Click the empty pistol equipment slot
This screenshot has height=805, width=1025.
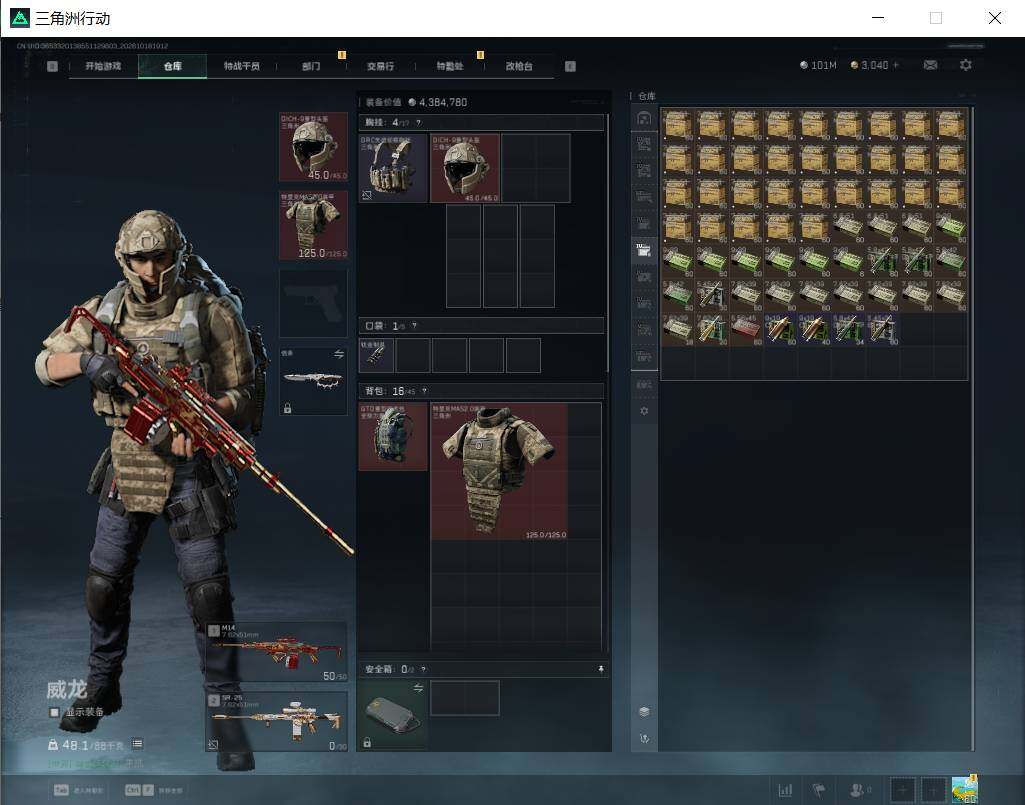point(313,303)
